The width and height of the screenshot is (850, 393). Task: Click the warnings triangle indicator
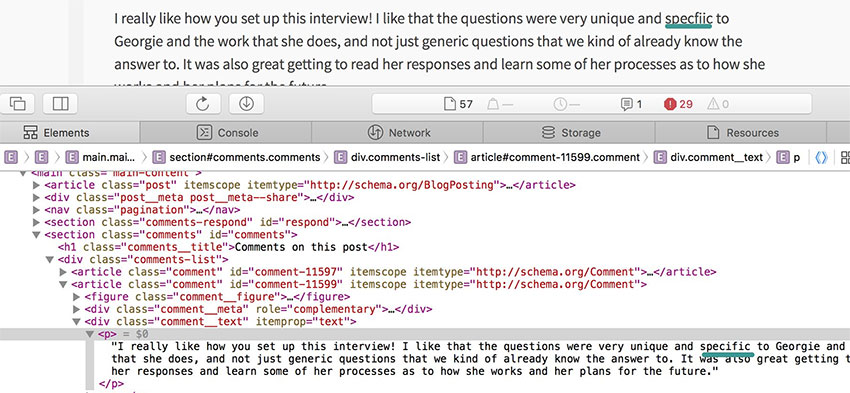tap(718, 104)
